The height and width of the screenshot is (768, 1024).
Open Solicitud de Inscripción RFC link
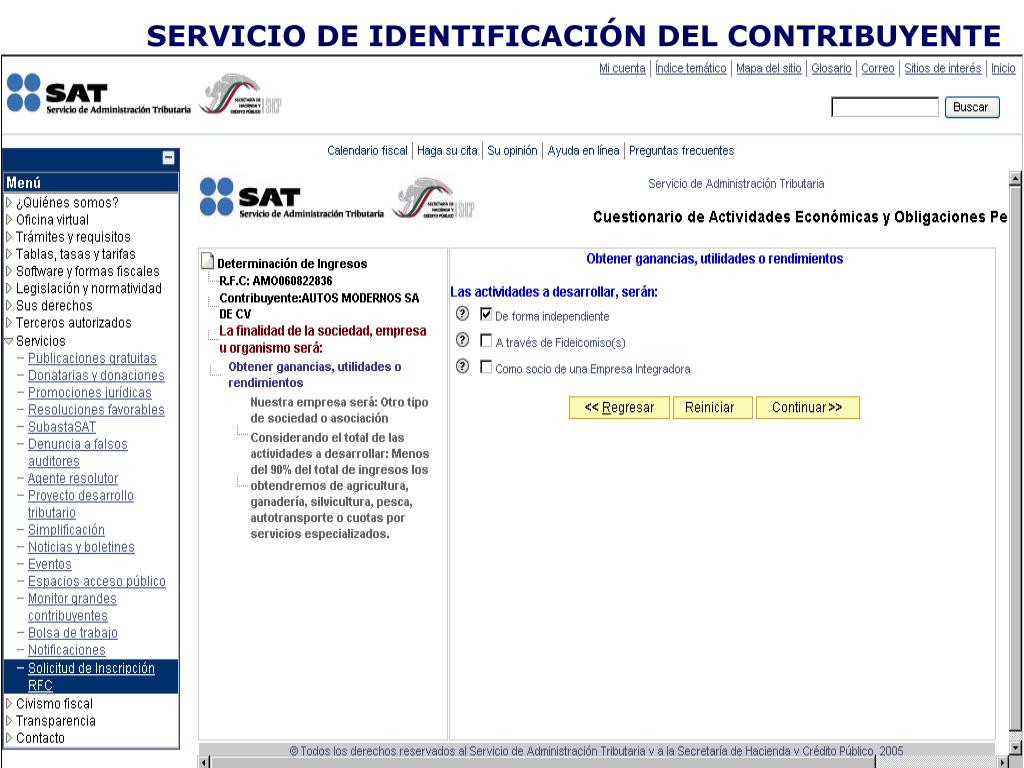click(91, 677)
